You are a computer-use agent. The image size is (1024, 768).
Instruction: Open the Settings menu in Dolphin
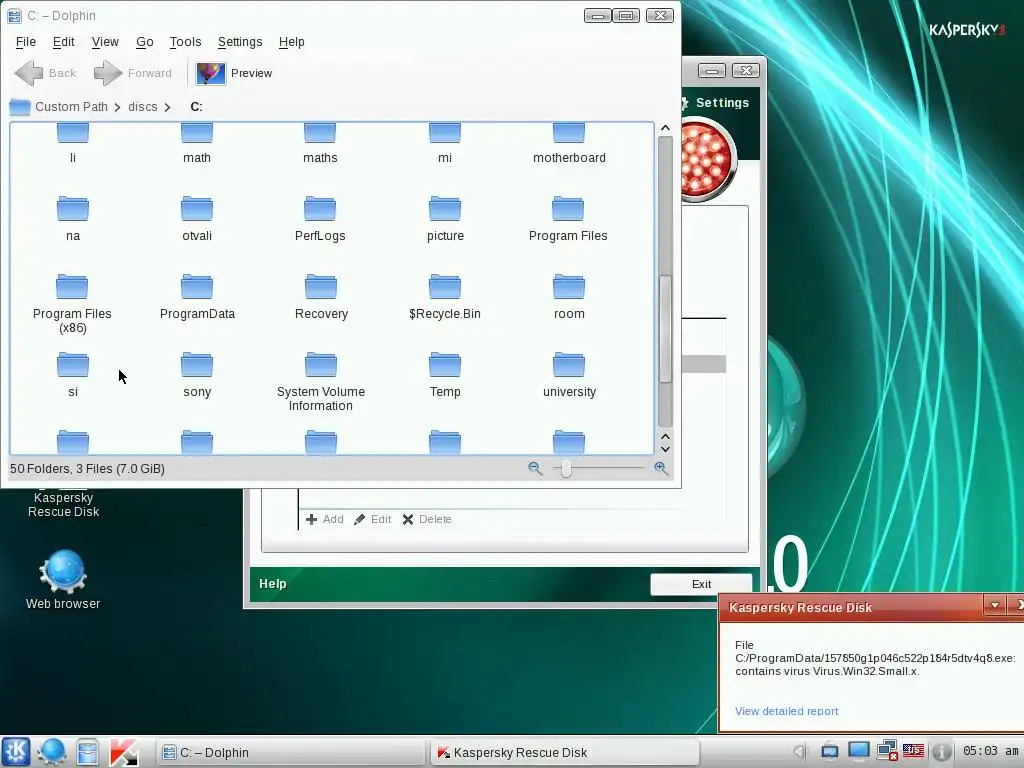point(240,42)
